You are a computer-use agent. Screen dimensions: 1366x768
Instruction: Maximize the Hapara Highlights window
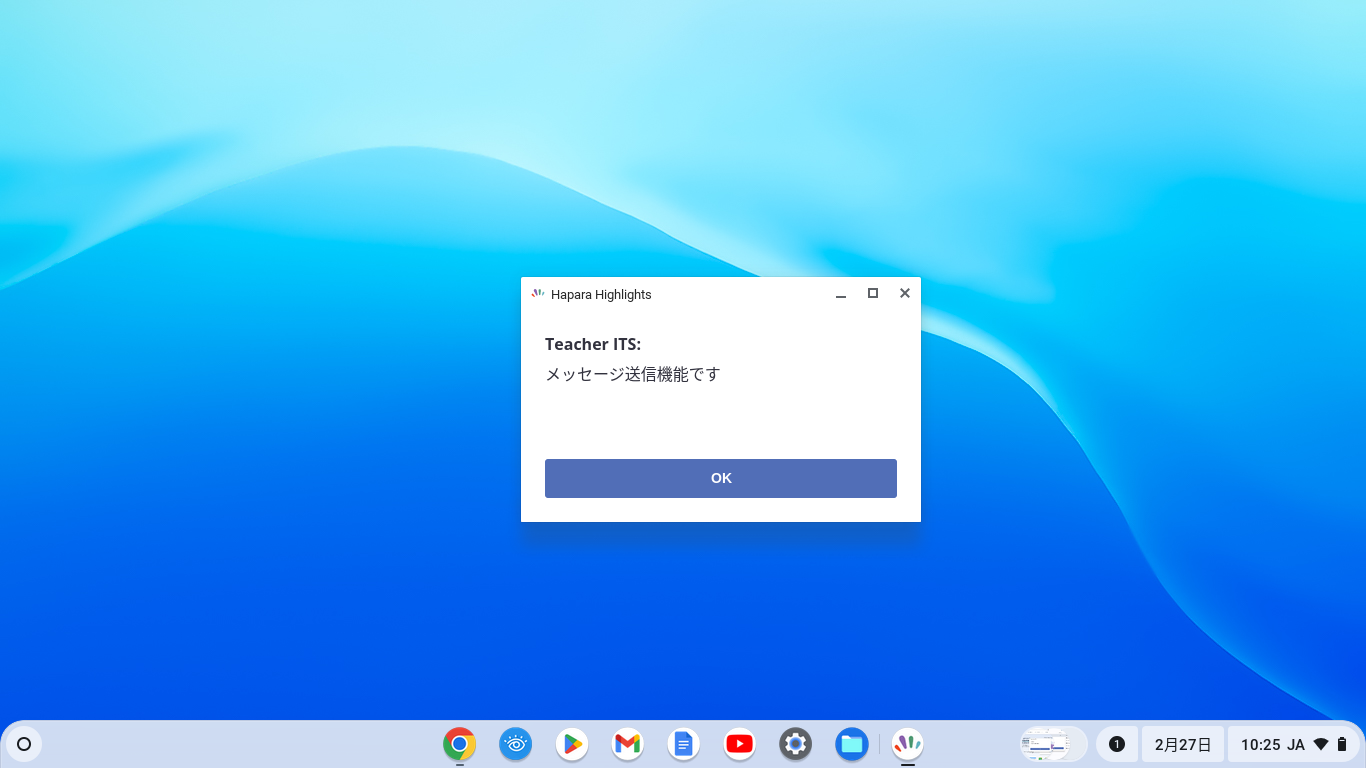(873, 293)
